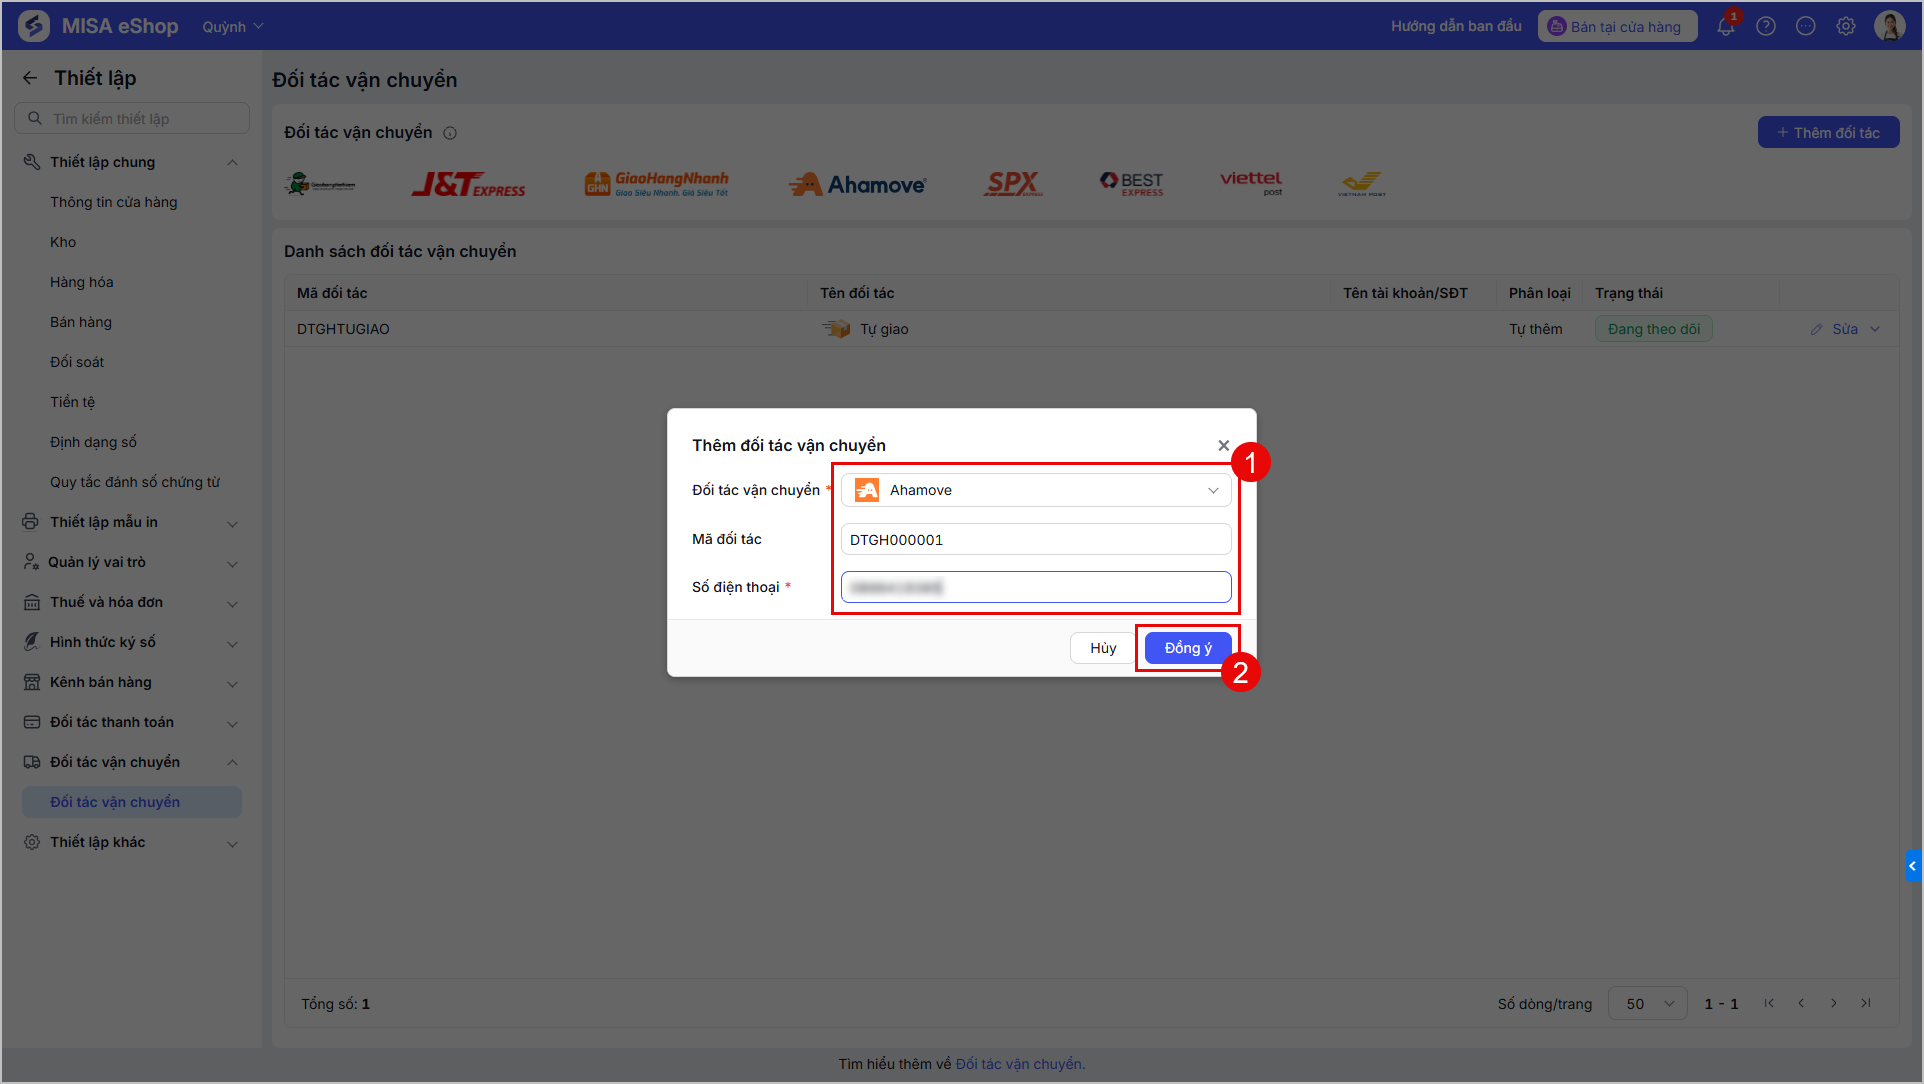Open Thông tin cửa hàng menu item
This screenshot has width=1924, height=1084.
coord(114,202)
